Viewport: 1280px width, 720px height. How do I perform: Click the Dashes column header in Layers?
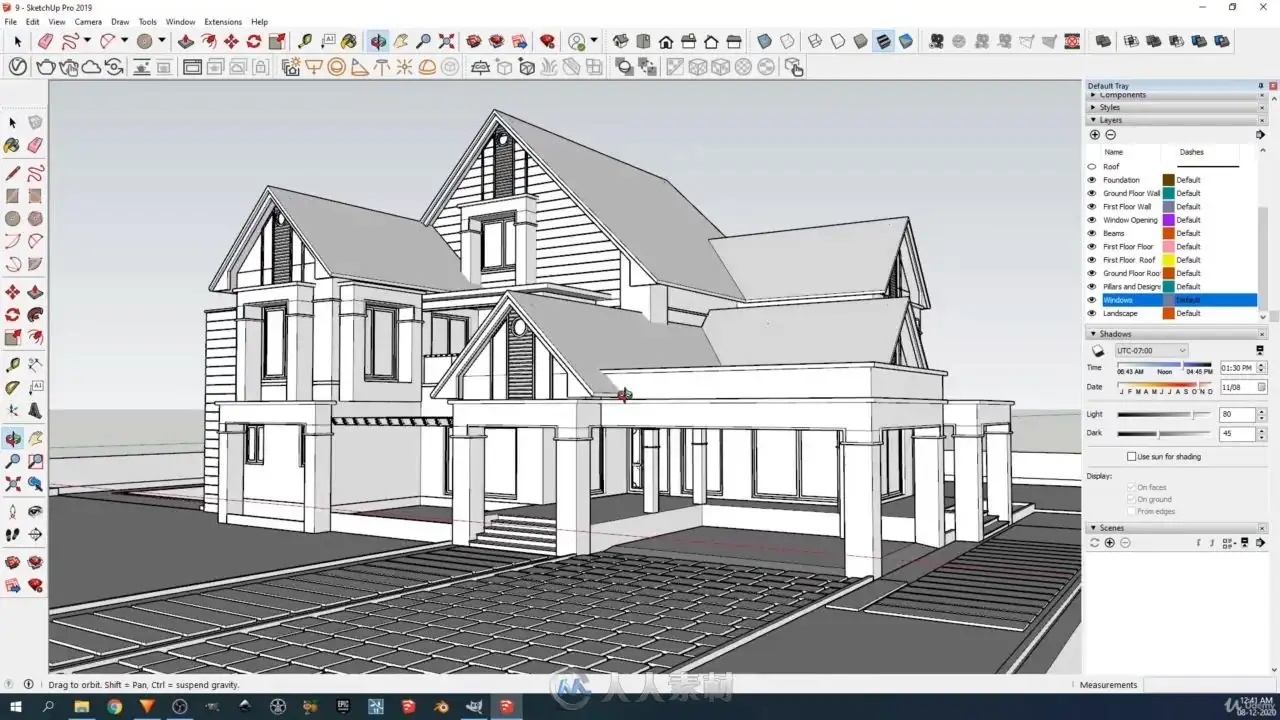pyautogui.click(x=1191, y=152)
